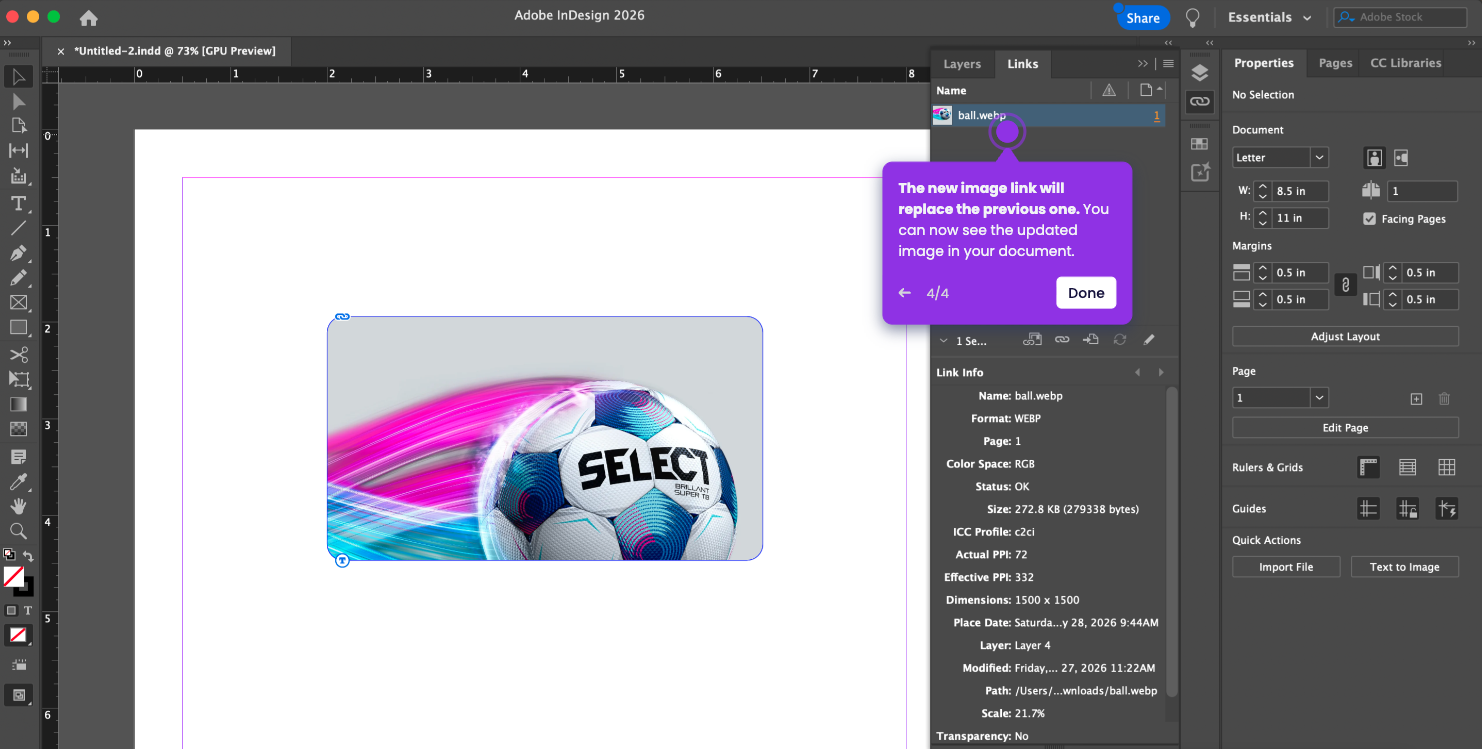Expand hidden panel tabs double-chevron in Links
This screenshot has height=749, width=1482.
(1143, 64)
